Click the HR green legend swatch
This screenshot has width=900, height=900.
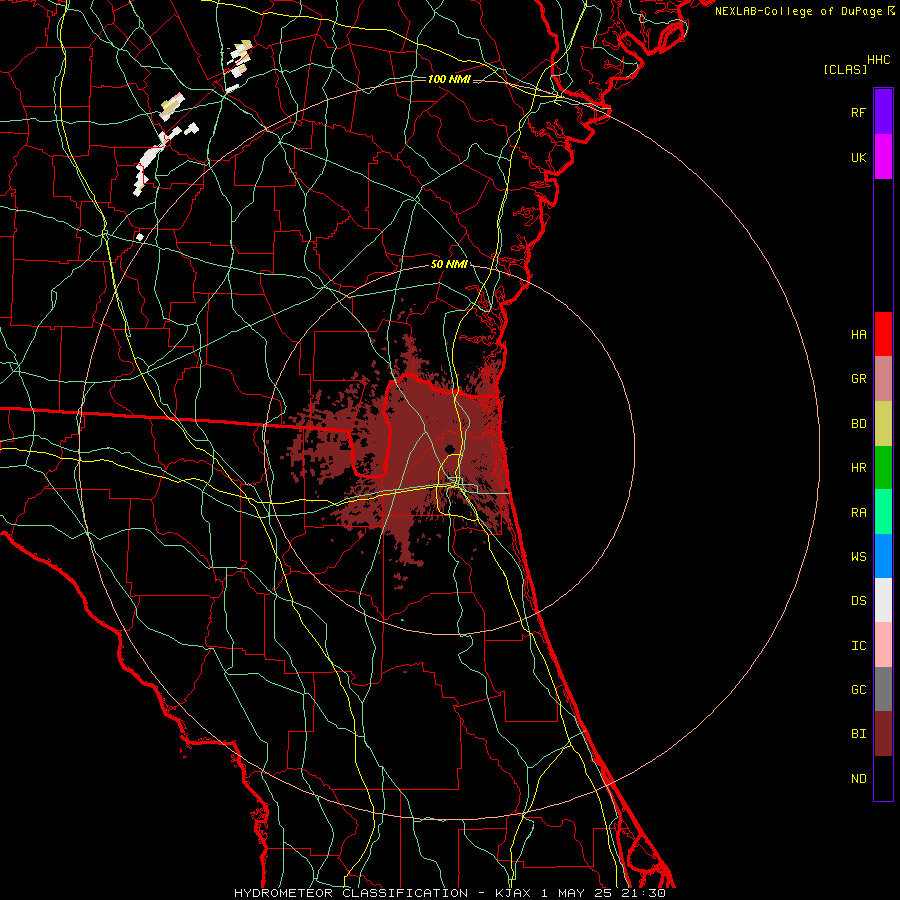click(x=883, y=468)
